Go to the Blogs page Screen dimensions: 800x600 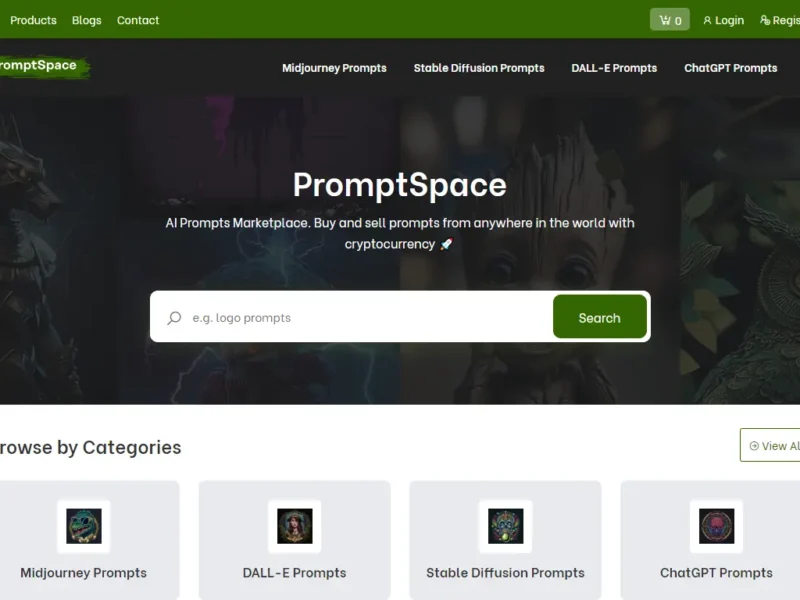87,20
